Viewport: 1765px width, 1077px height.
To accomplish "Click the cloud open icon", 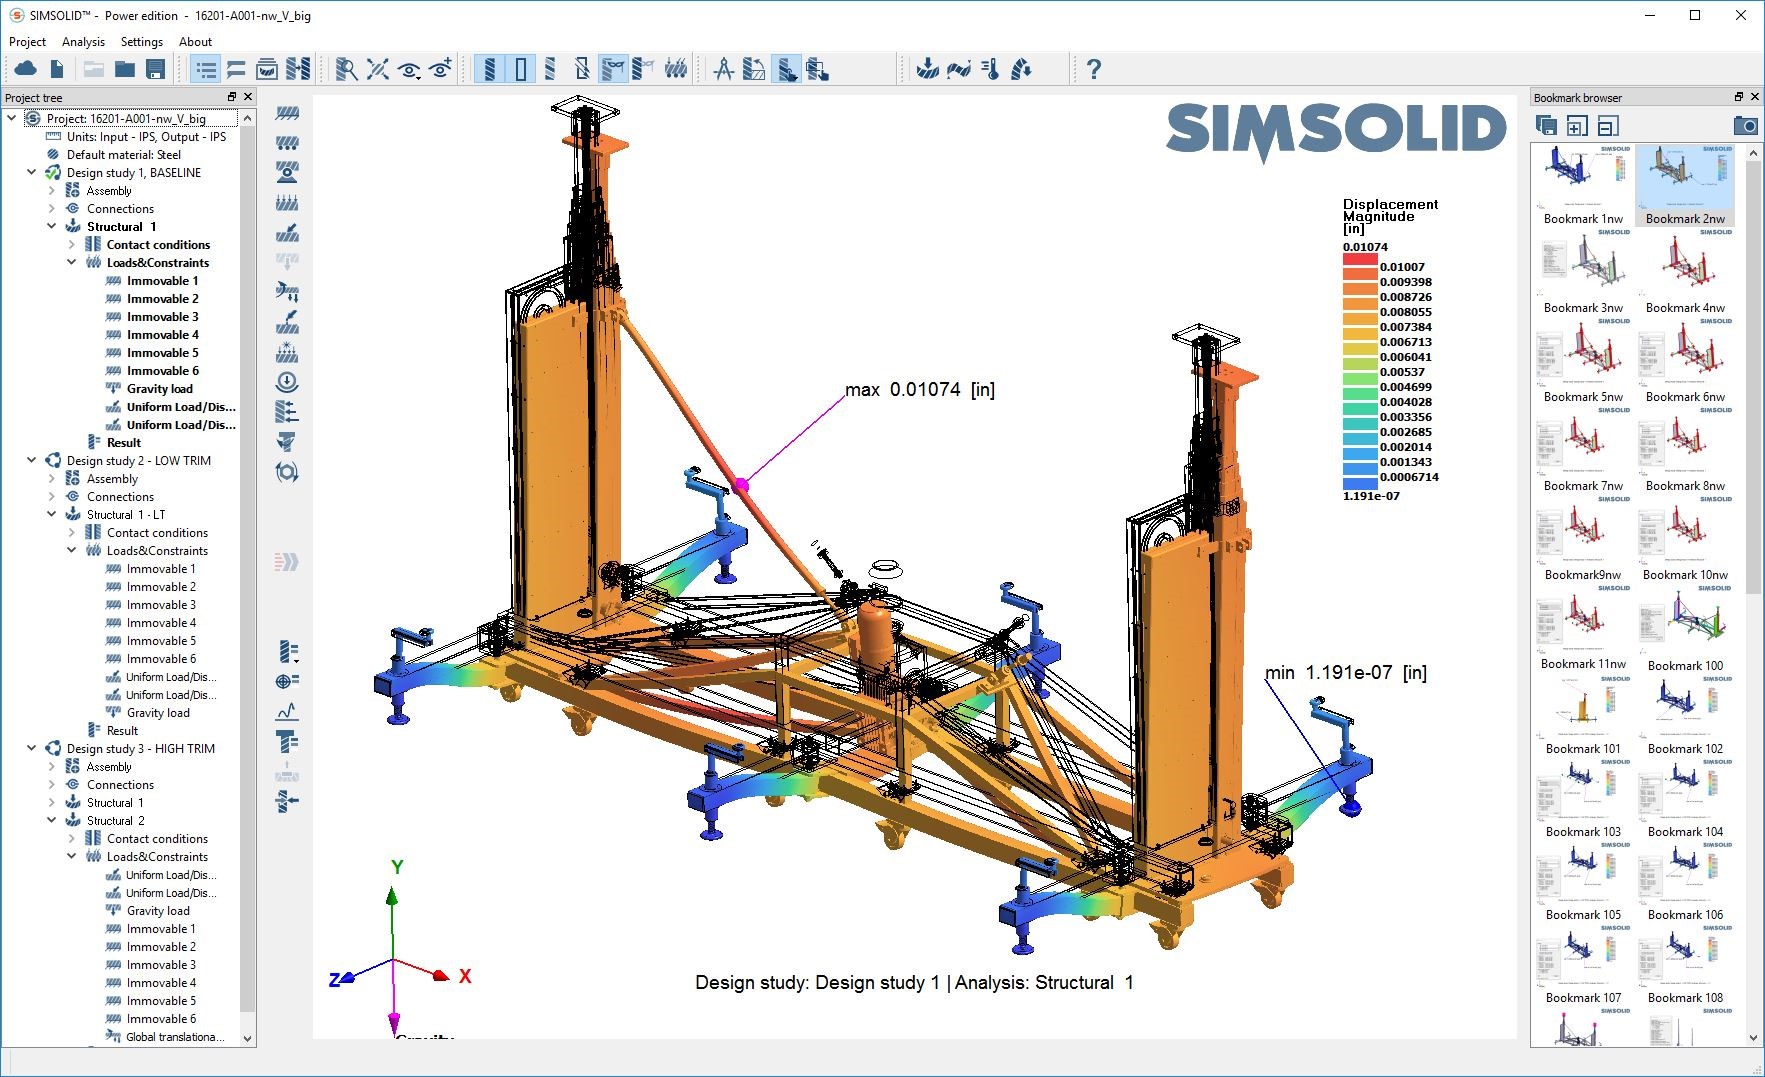I will pos(27,68).
